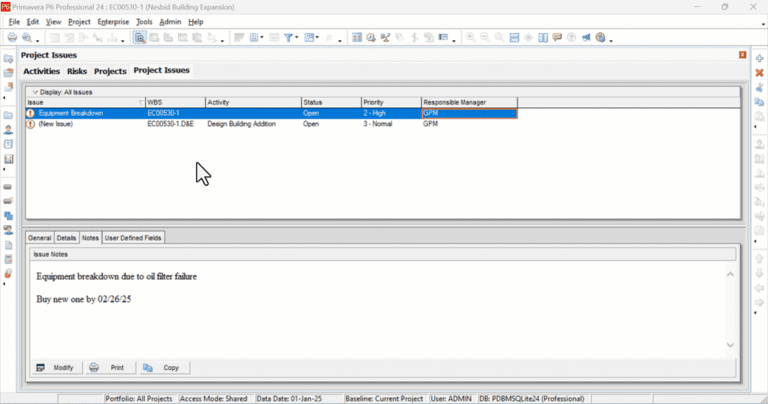Open the Filter funnel tool
Viewport: 768px width, 404px height.
288,38
